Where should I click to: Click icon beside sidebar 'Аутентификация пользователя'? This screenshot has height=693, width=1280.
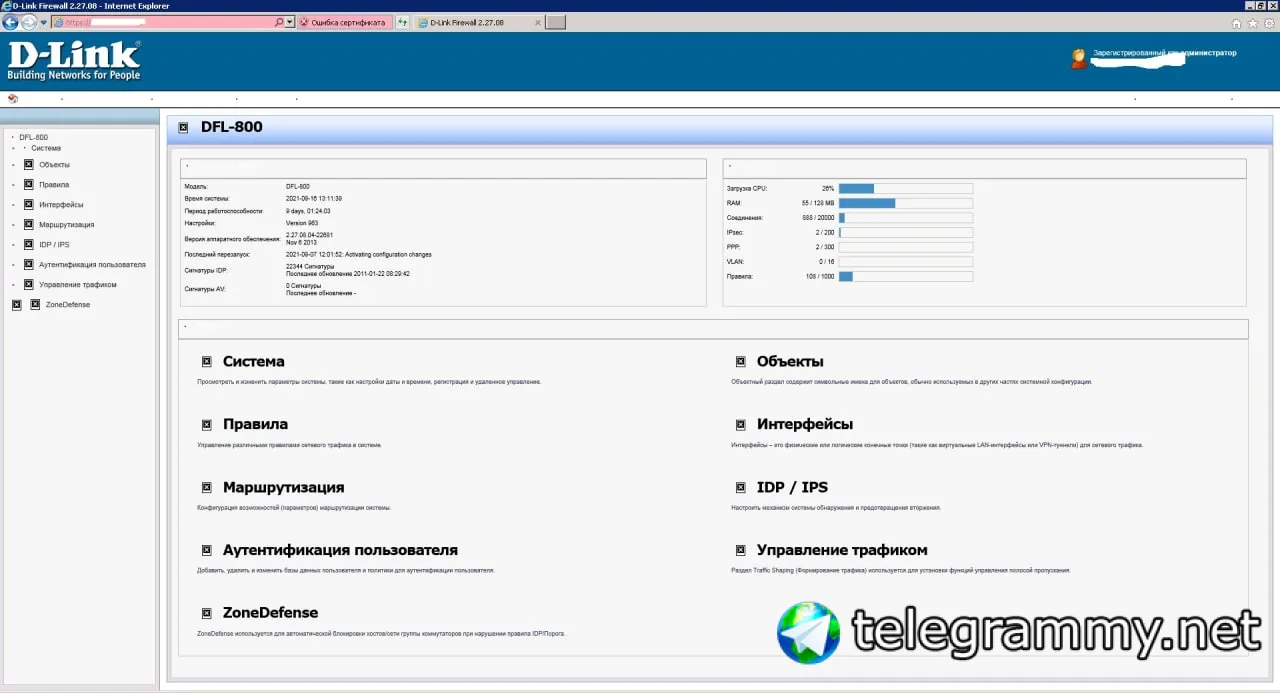coord(29,264)
